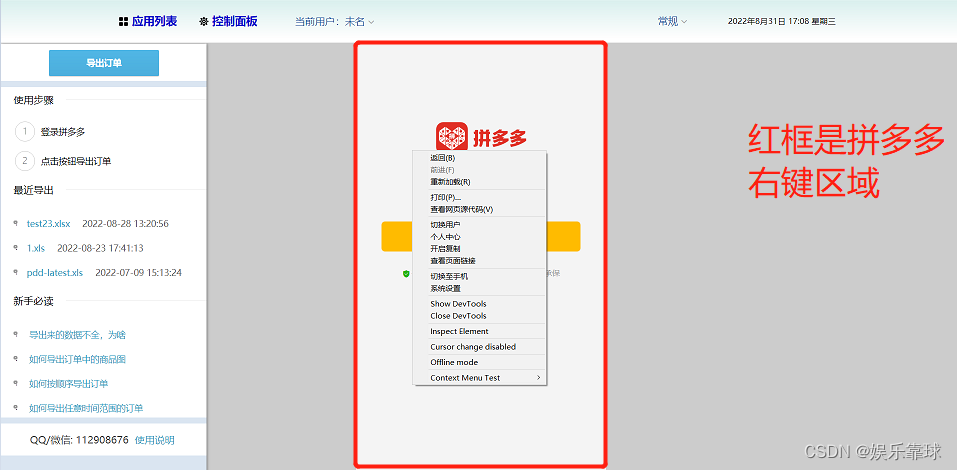The image size is (957, 470).
Task: Click the QQ/微信: 112908676 contact text
Action: tap(79, 439)
